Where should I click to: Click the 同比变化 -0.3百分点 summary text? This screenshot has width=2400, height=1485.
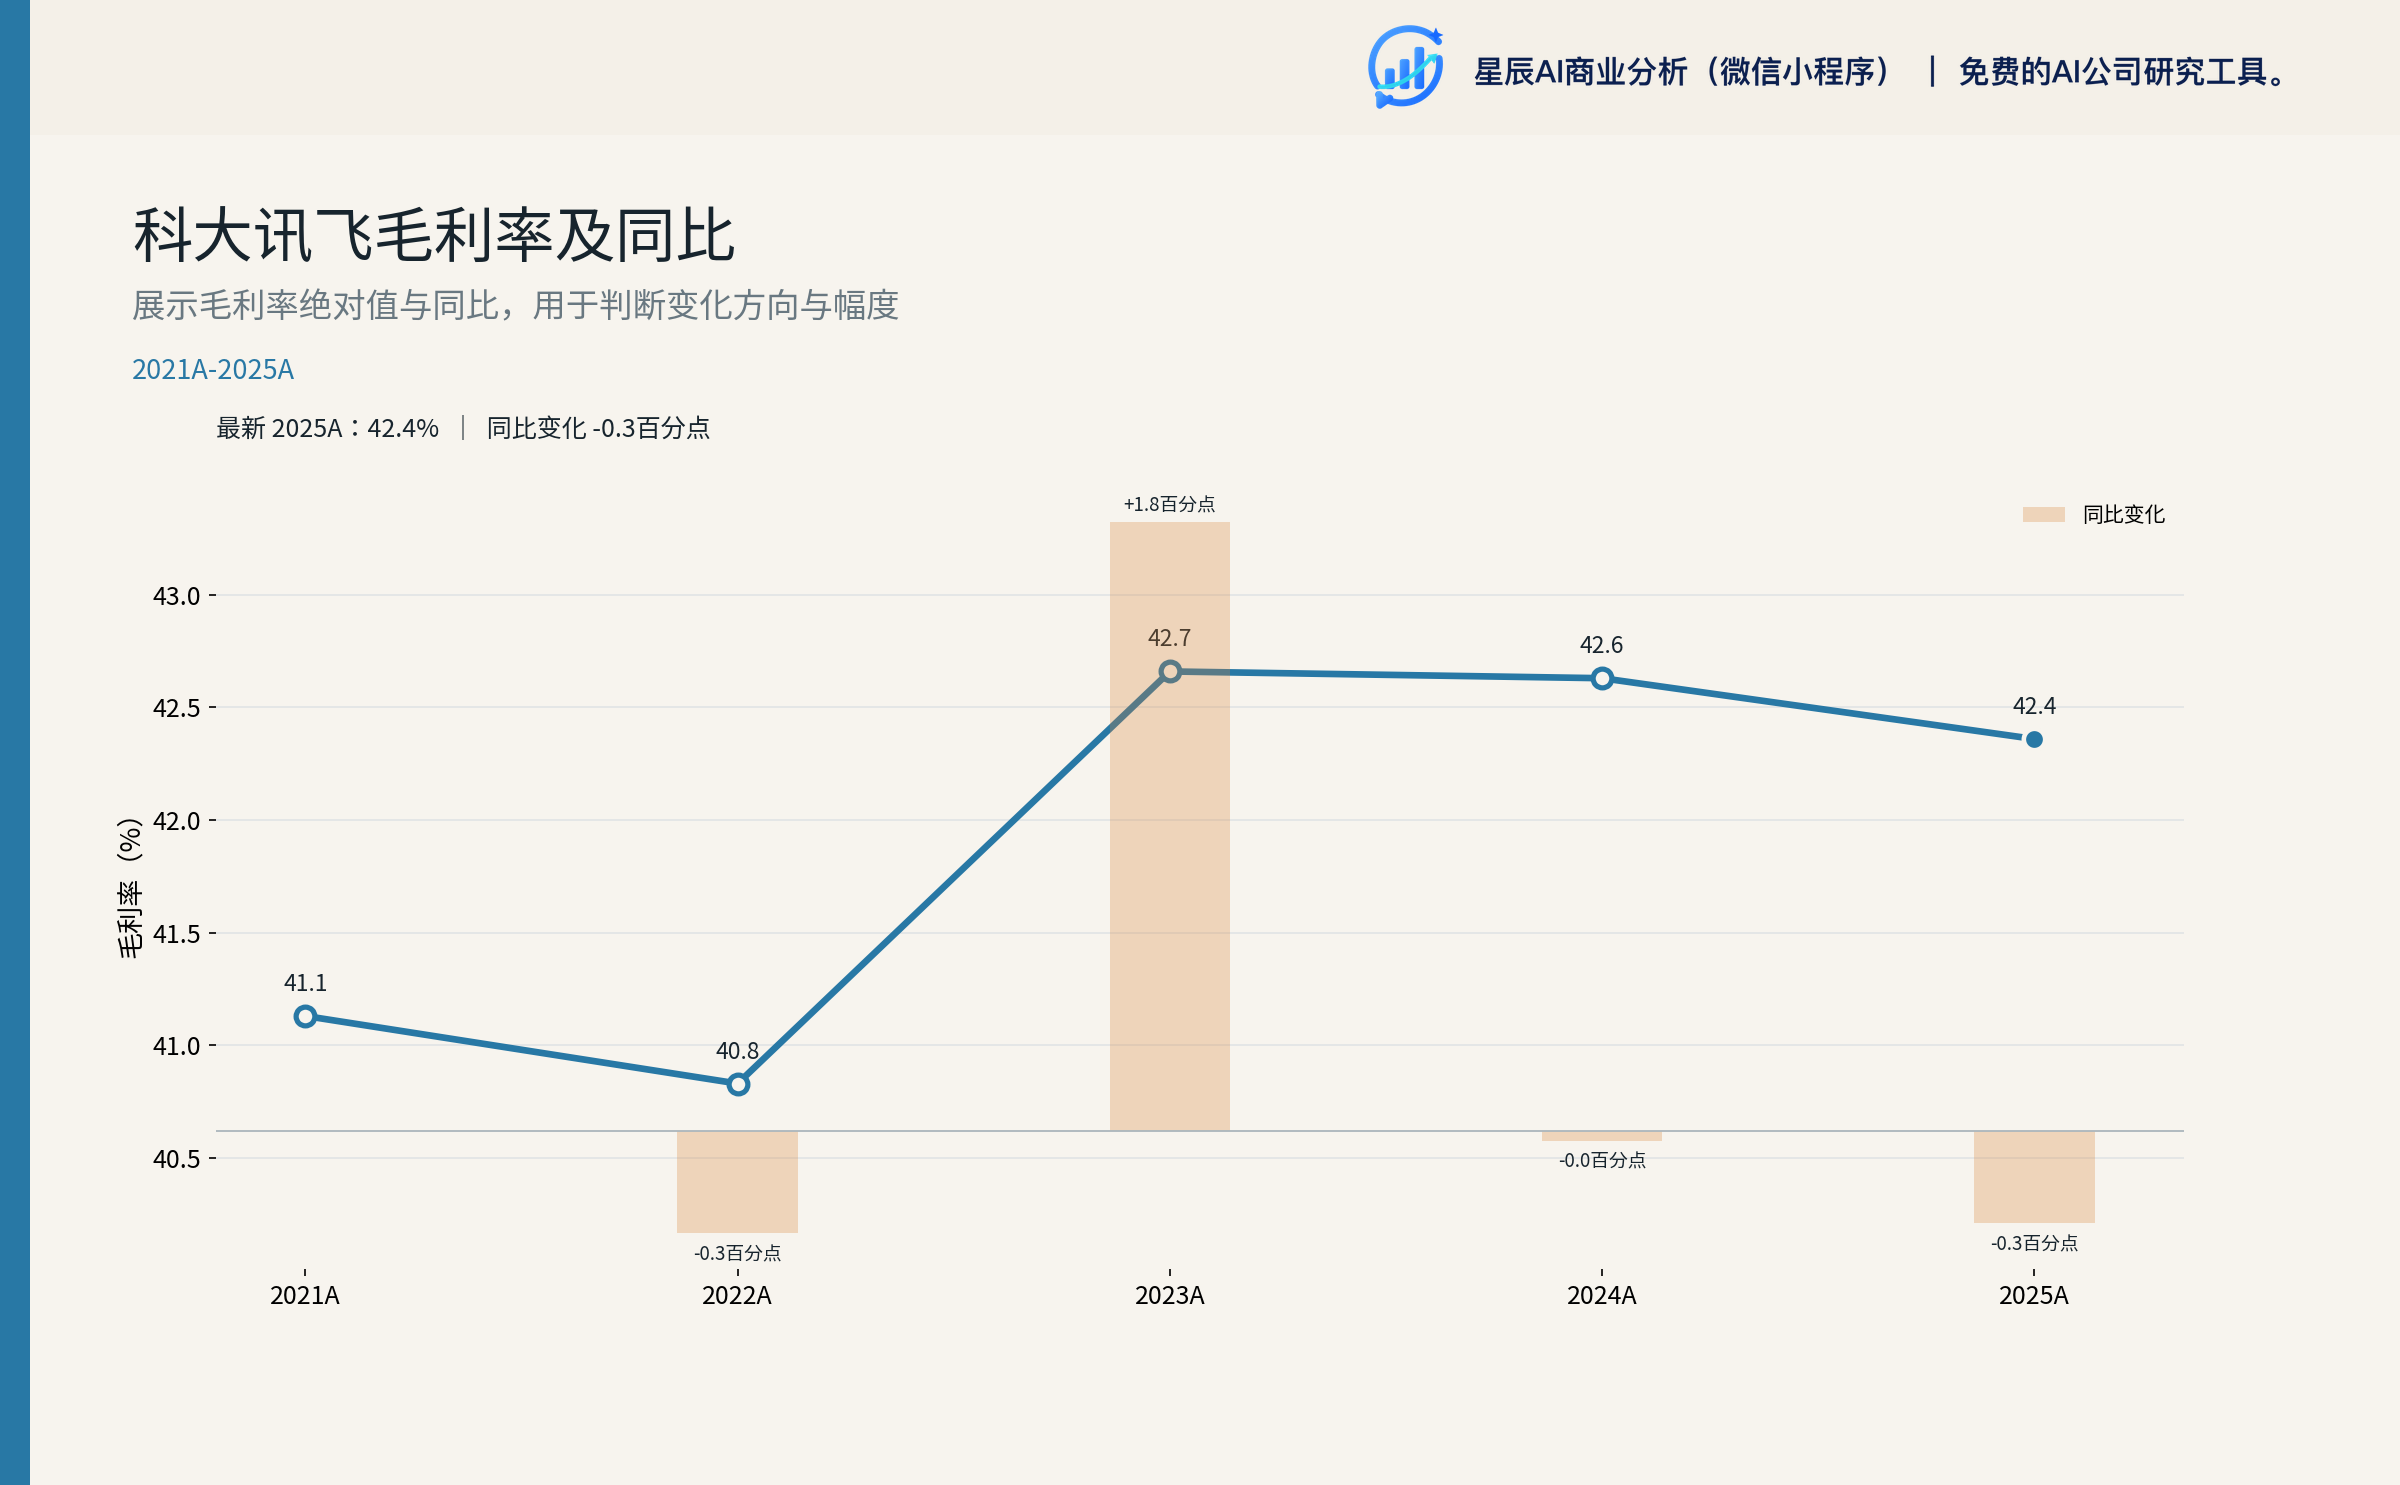598,428
